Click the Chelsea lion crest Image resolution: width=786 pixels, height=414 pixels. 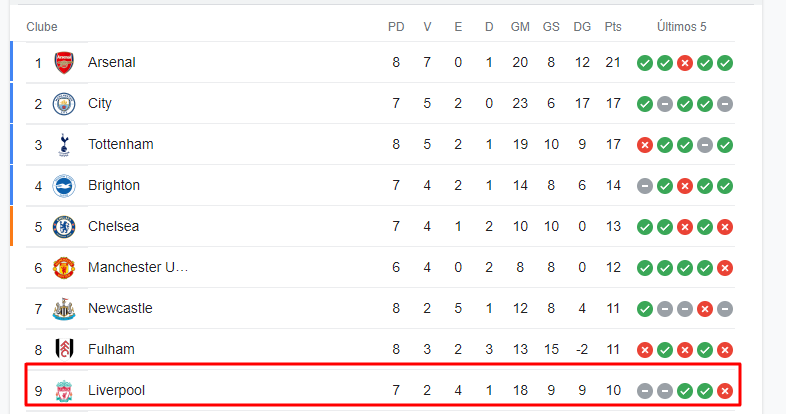coord(64,227)
